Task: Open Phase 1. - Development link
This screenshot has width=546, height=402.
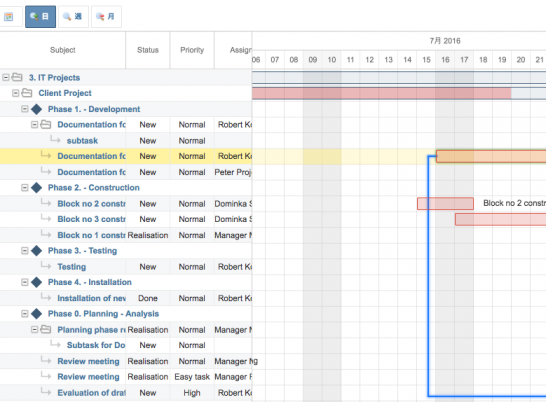Action: point(94,109)
